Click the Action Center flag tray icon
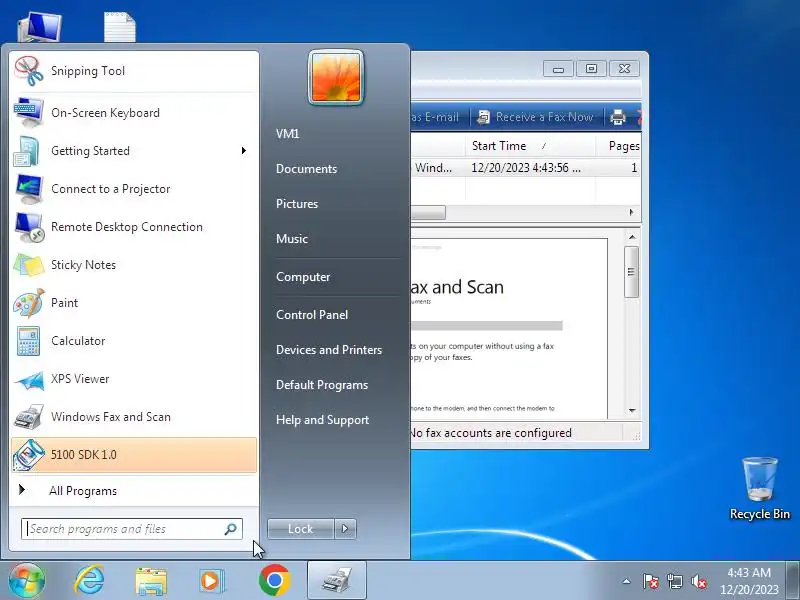Screen dimensions: 800x600 (x=650, y=581)
